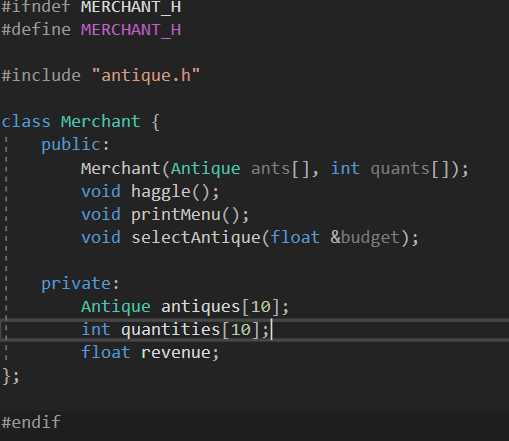Click the 'Merchant' constructor name
This screenshot has height=441, width=509.
(121, 168)
